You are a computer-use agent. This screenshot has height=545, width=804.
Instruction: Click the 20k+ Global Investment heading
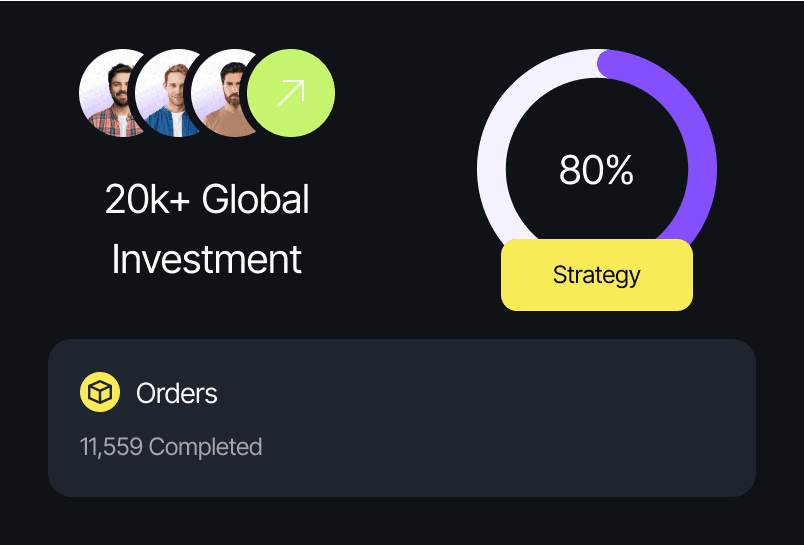pyautogui.click(x=207, y=230)
